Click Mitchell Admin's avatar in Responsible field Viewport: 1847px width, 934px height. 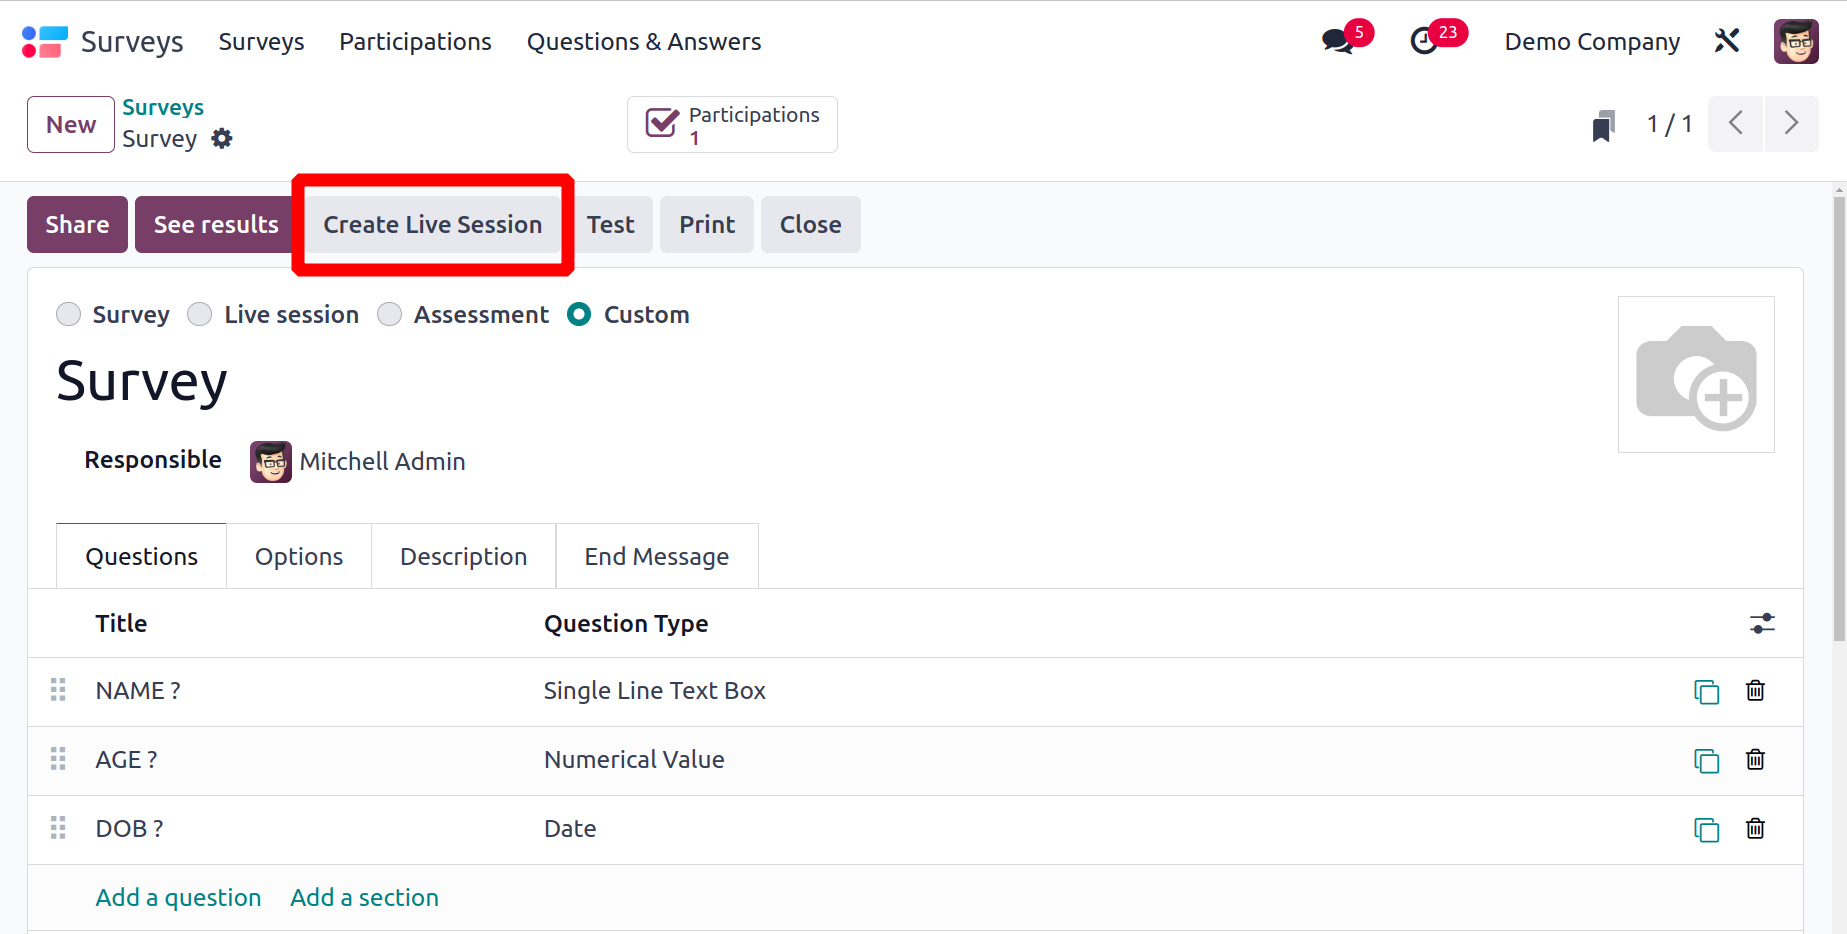point(271,462)
